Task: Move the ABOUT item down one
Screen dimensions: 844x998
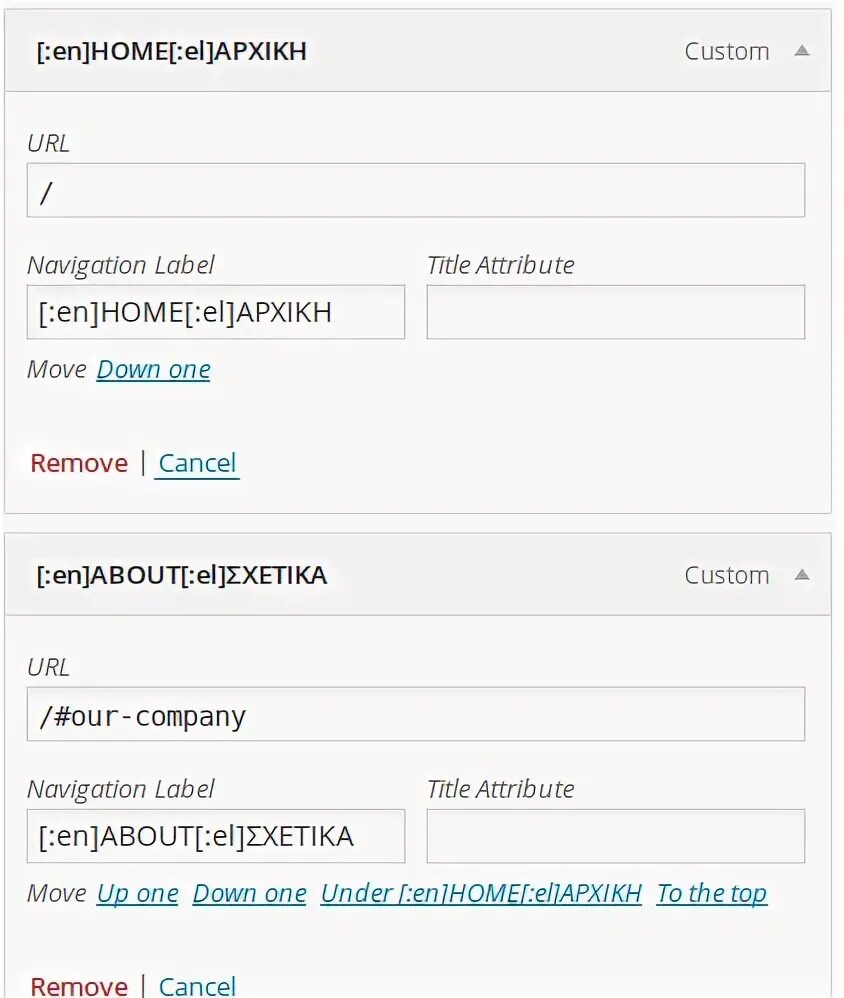Action: pos(249,894)
